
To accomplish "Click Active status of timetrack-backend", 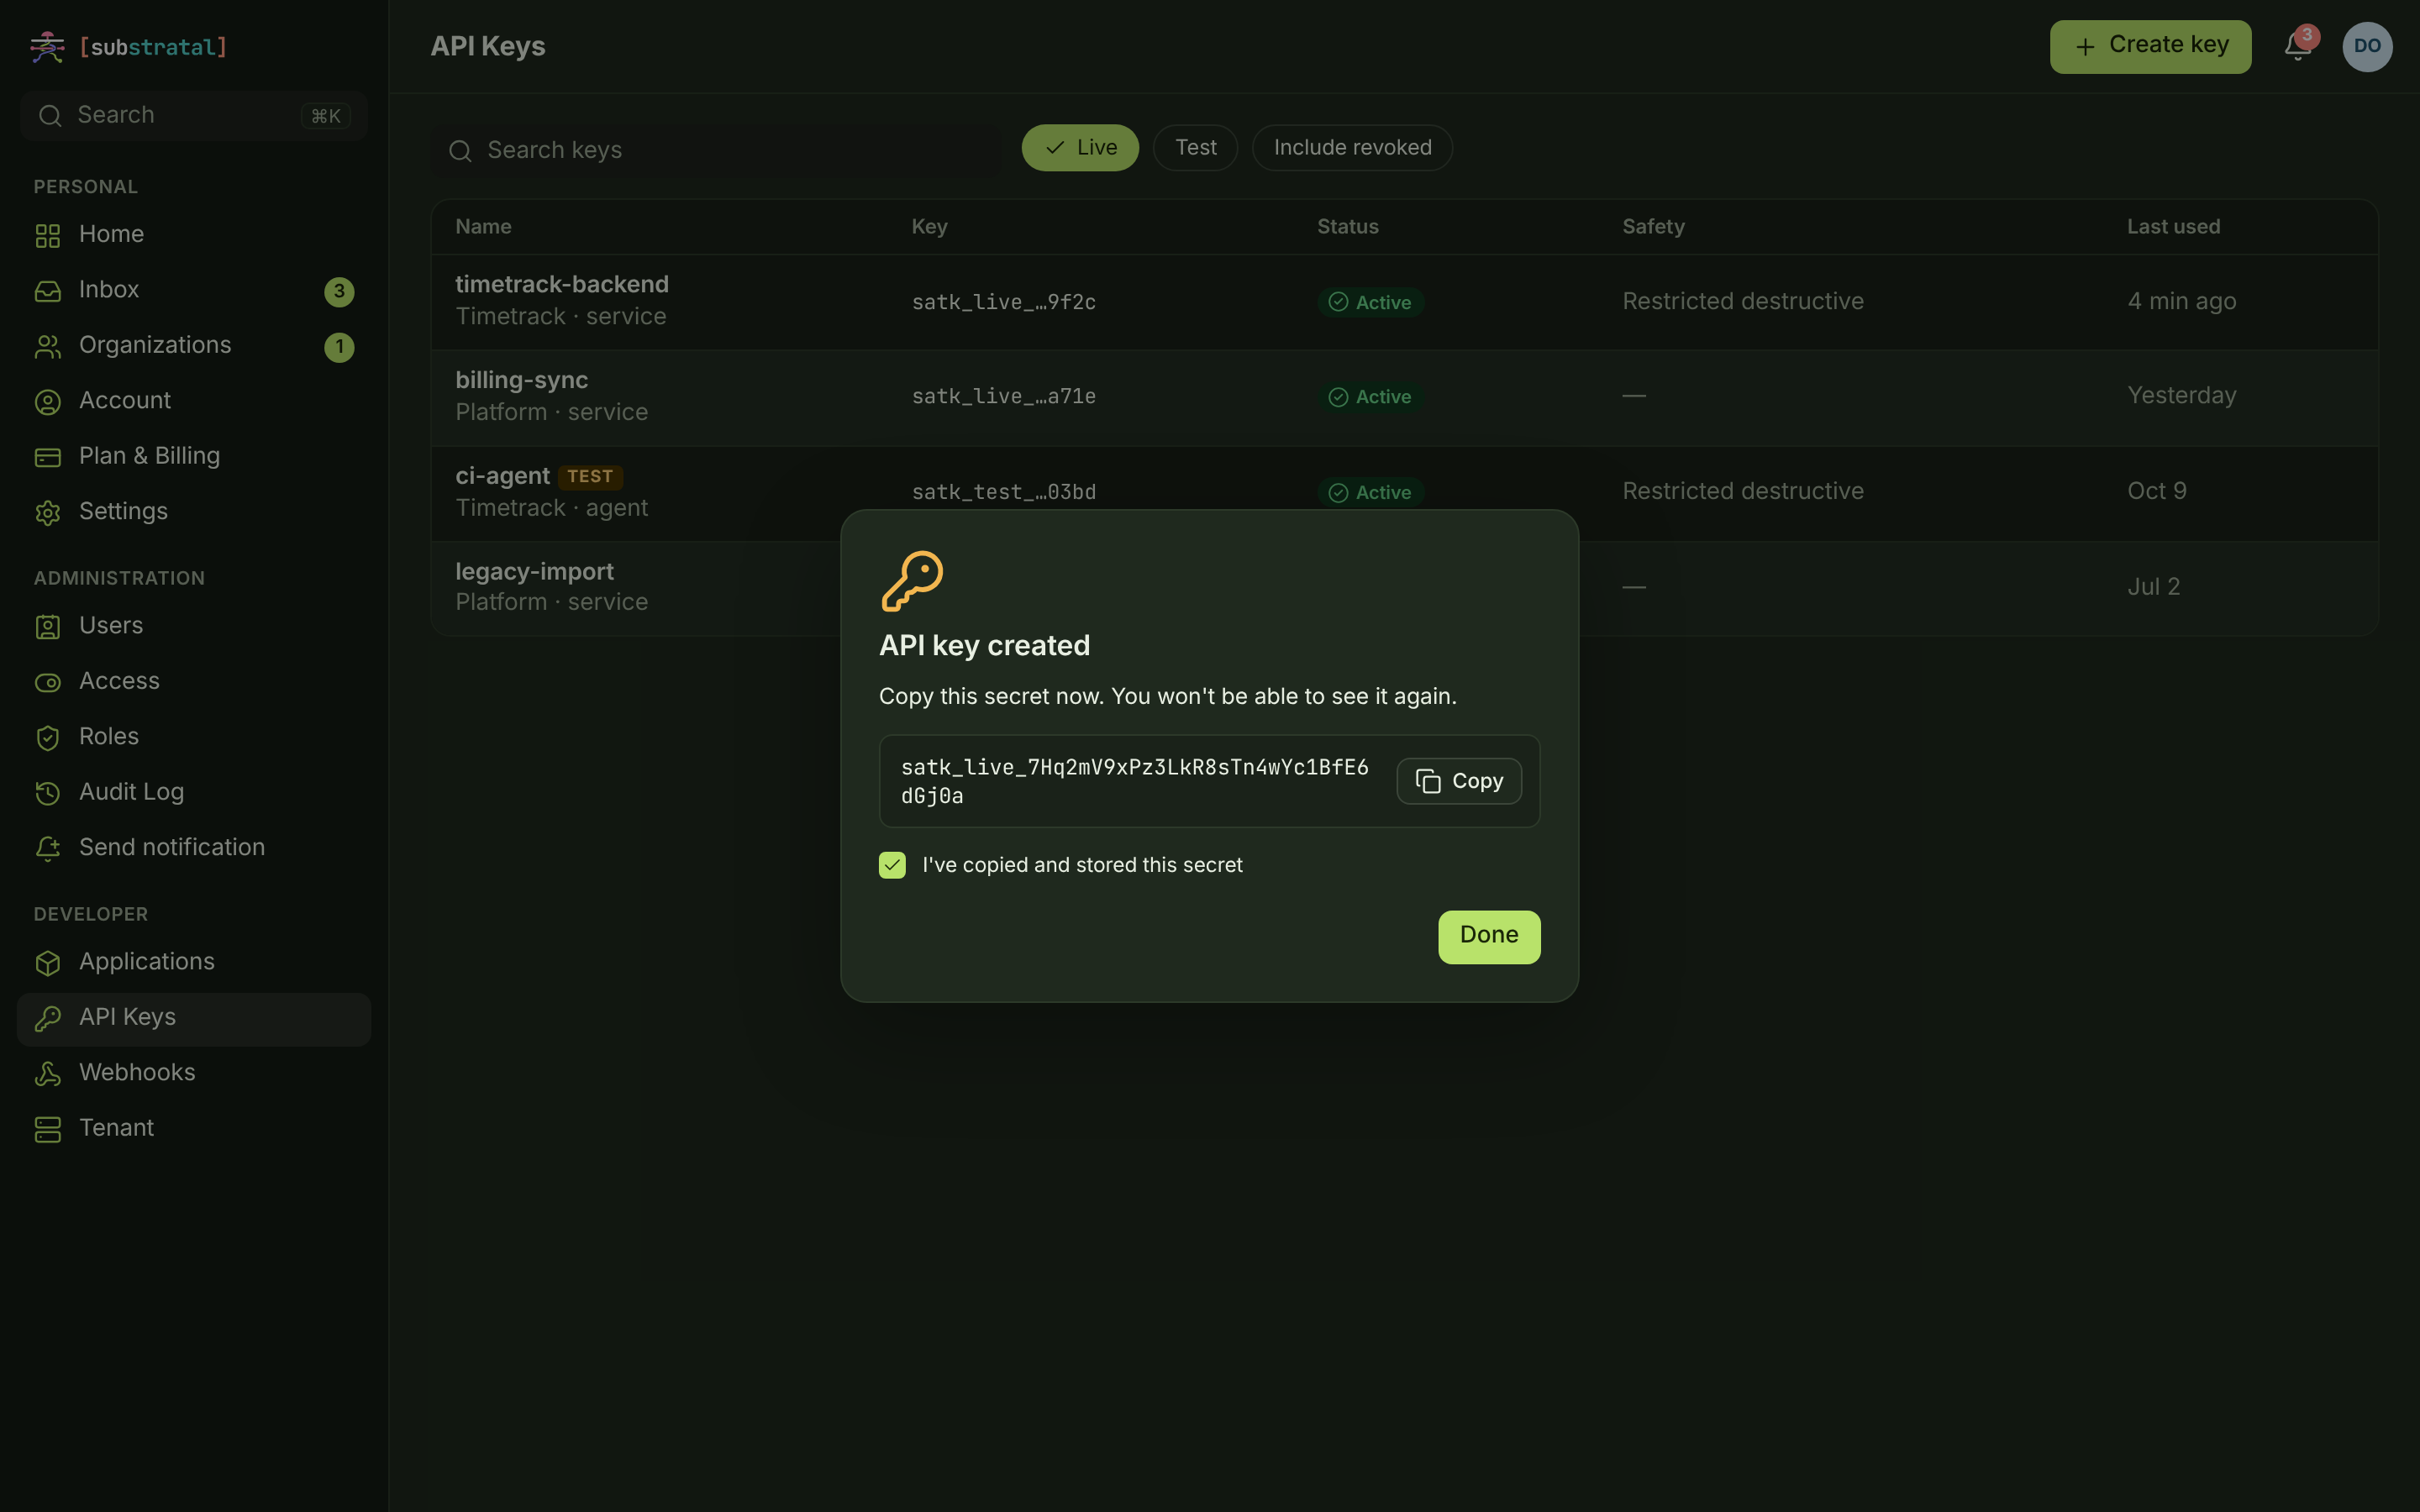I will point(1370,302).
